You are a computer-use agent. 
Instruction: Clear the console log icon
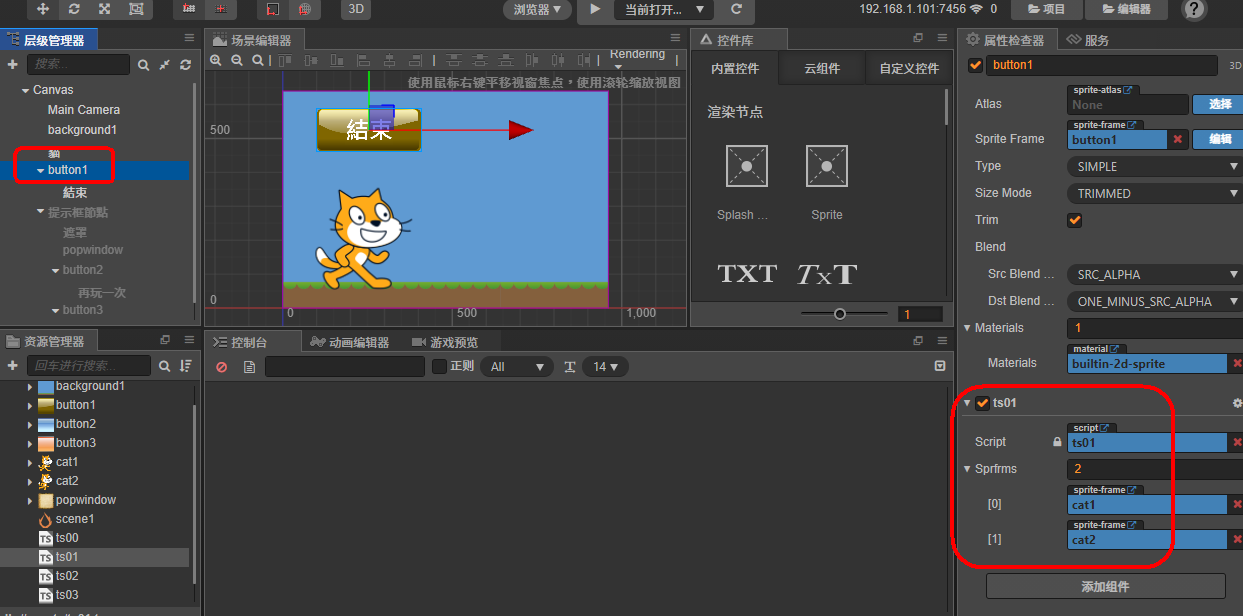tap(222, 367)
